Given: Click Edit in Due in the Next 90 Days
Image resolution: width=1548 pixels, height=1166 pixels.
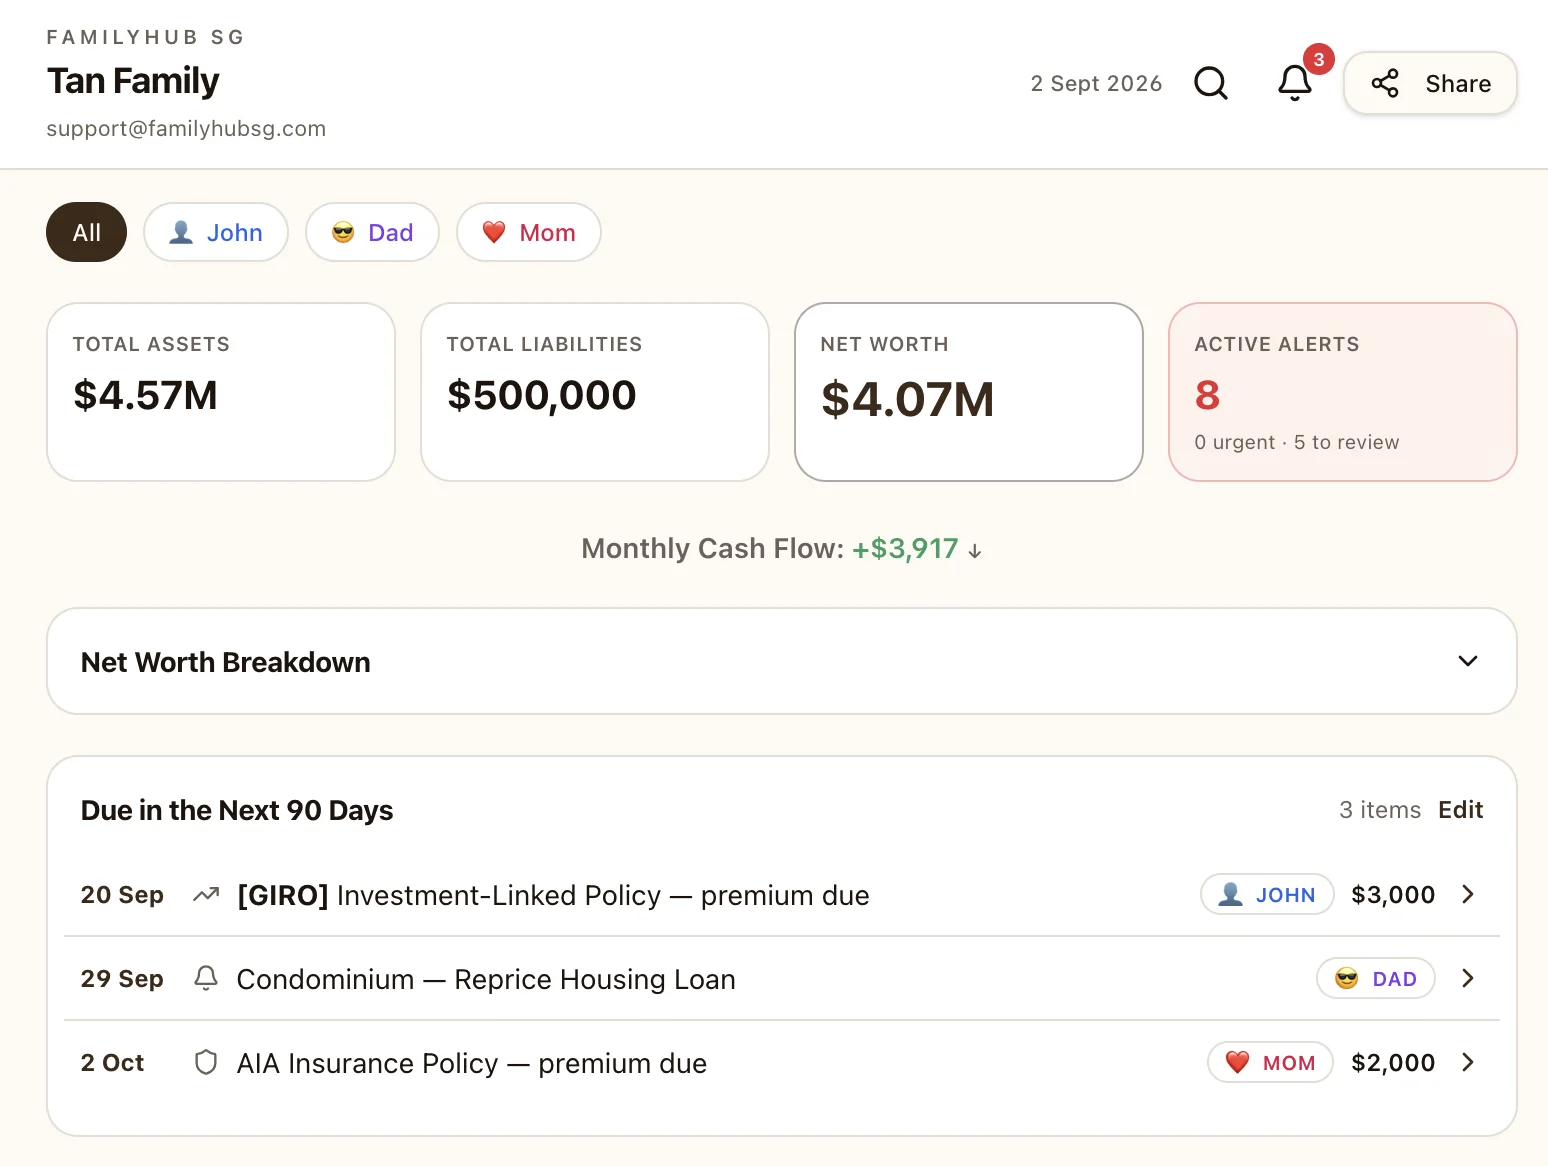Looking at the screenshot, I should pyautogui.click(x=1461, y=810).
